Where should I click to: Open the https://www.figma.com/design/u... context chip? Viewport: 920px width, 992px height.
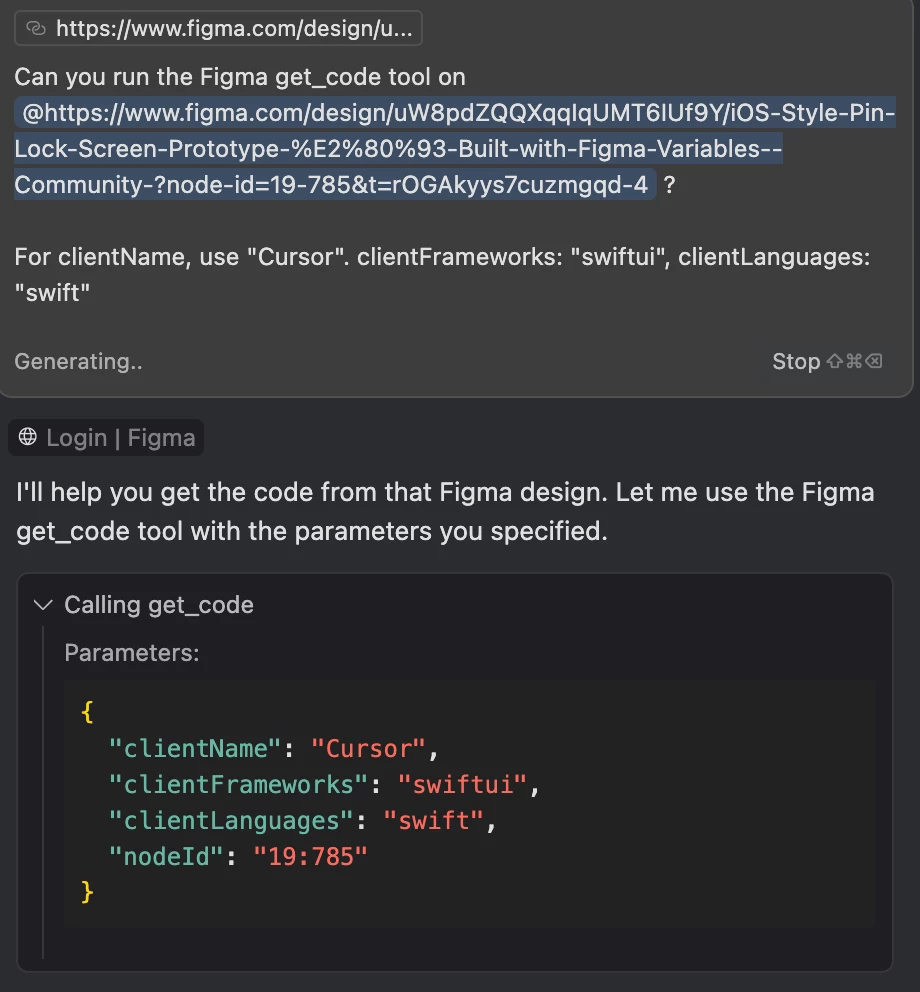(218, 28)
